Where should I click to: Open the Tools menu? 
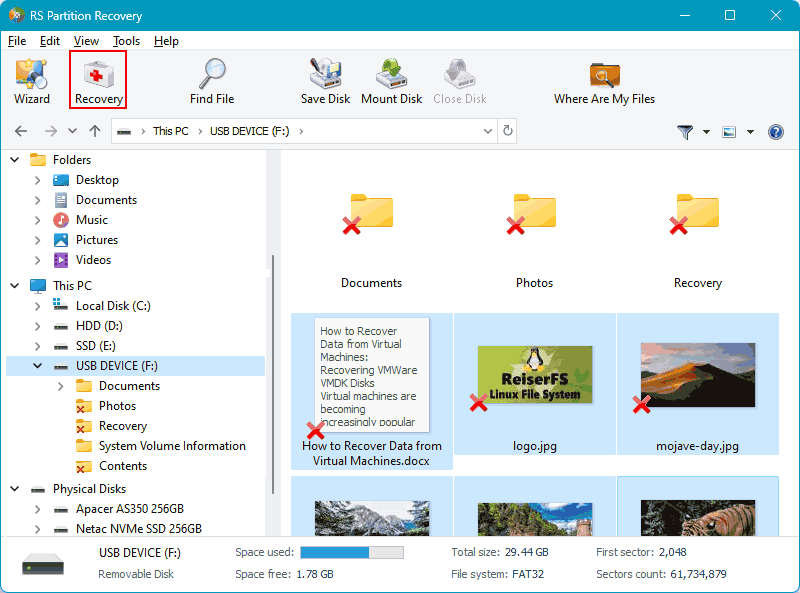126,41
